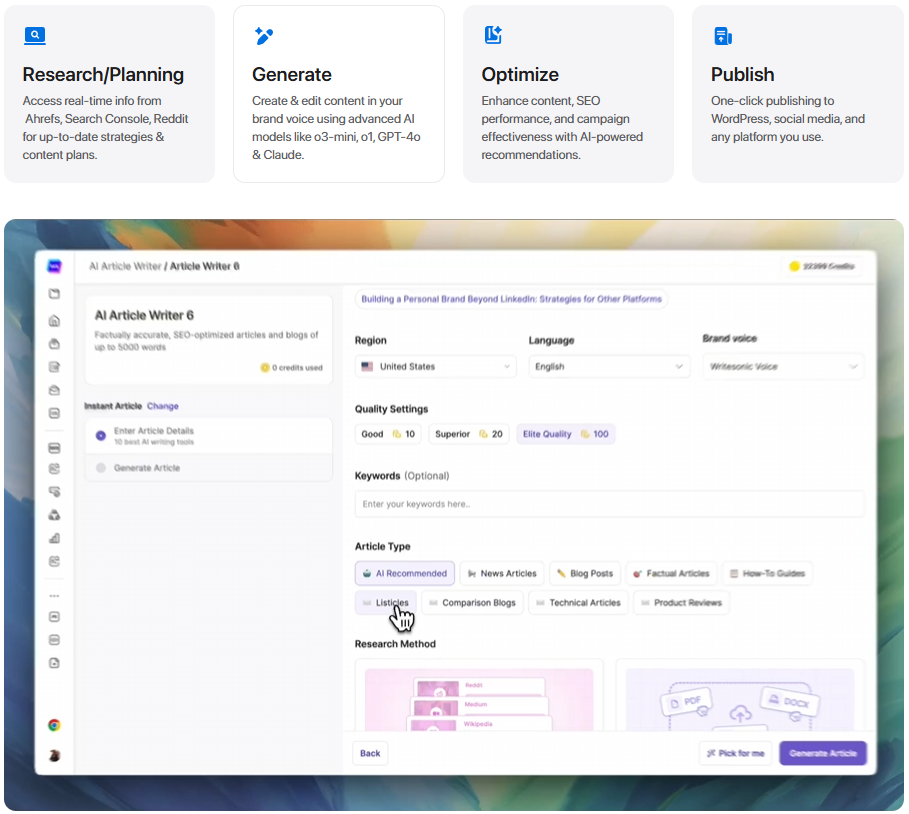Select Listicles article type
909x814 pixels.
[x=386, y=603]
